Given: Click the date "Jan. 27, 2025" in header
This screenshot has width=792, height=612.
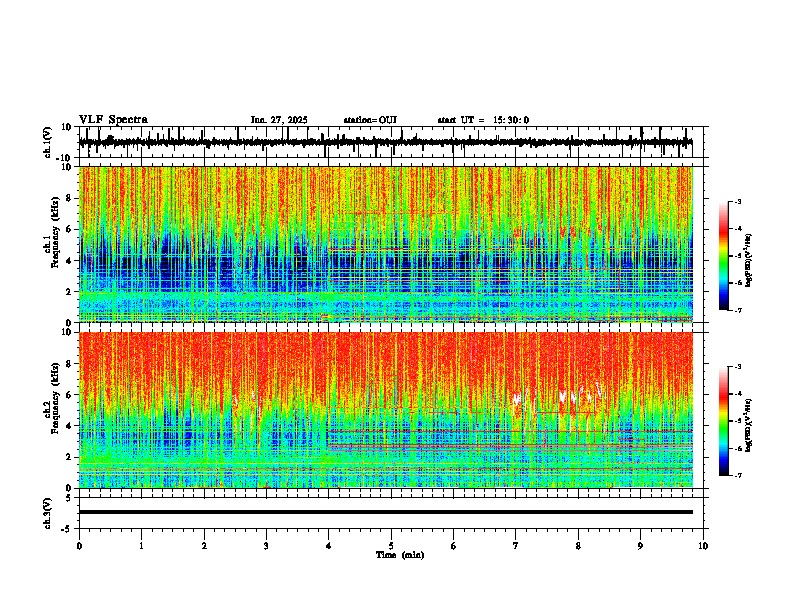Looking at the screenshot, I should click(x=279, y=120).
